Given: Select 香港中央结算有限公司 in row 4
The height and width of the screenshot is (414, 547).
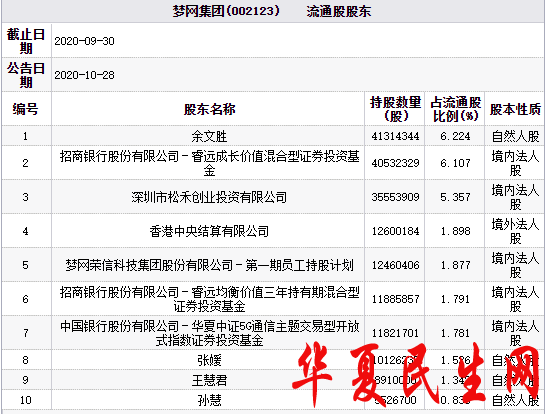Looking at the screenshot, I should click(209, 231).
